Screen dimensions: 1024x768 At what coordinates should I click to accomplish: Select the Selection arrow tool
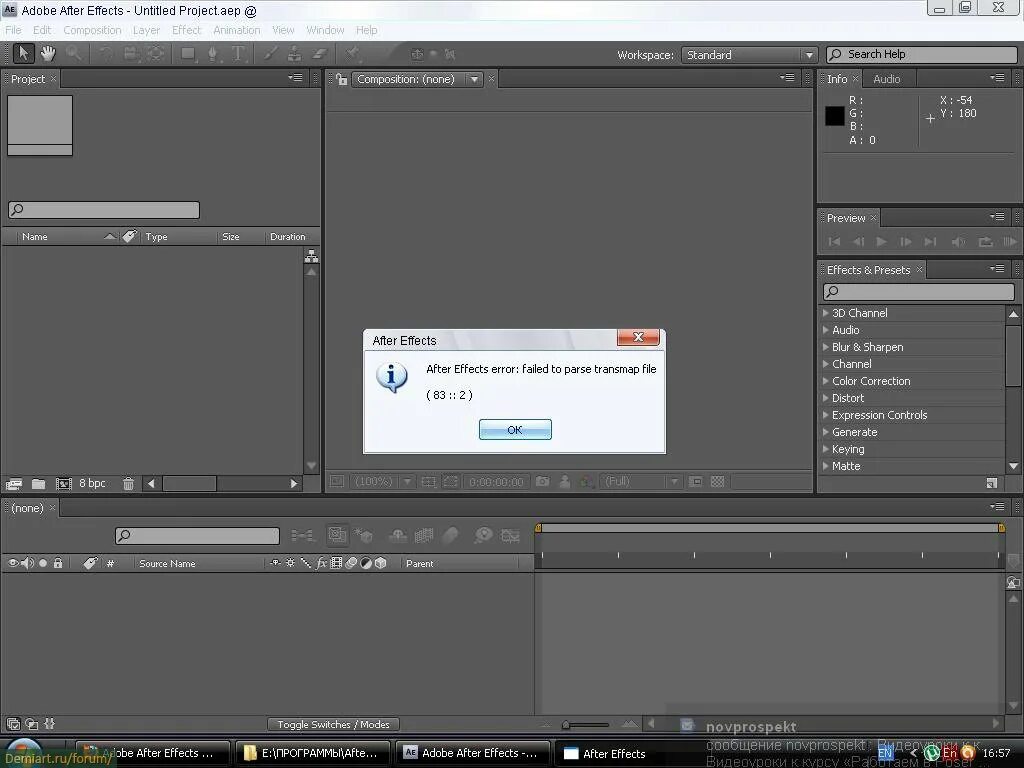coord(24,54)
